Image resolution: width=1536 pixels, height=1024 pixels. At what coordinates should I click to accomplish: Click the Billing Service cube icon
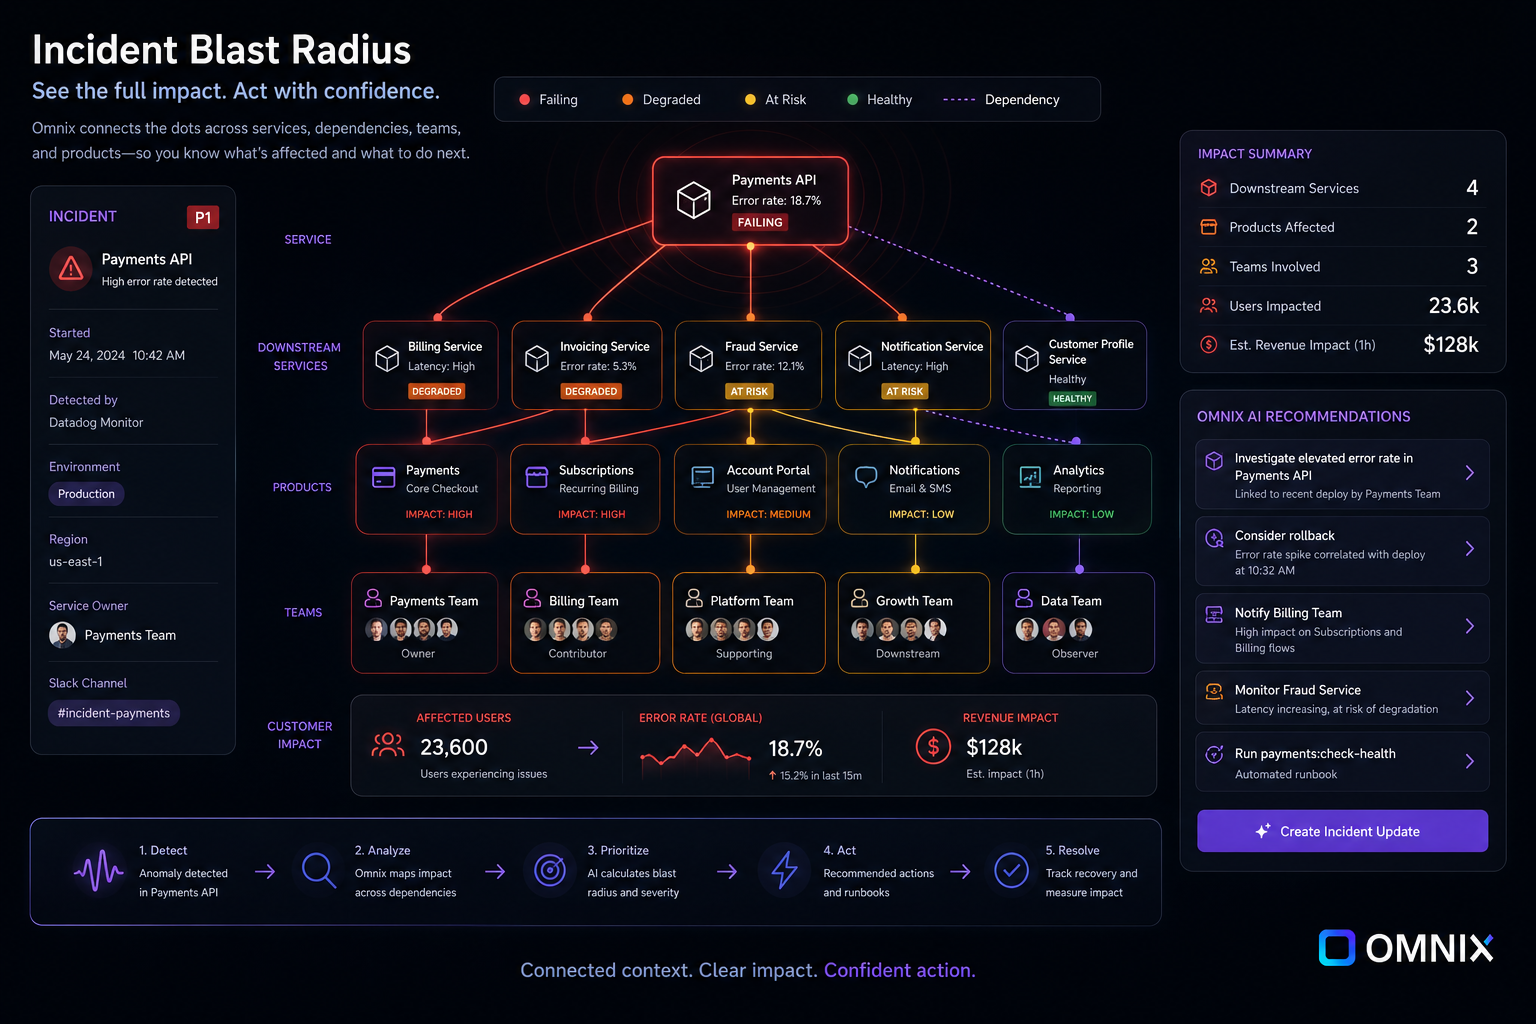(387, 358)
